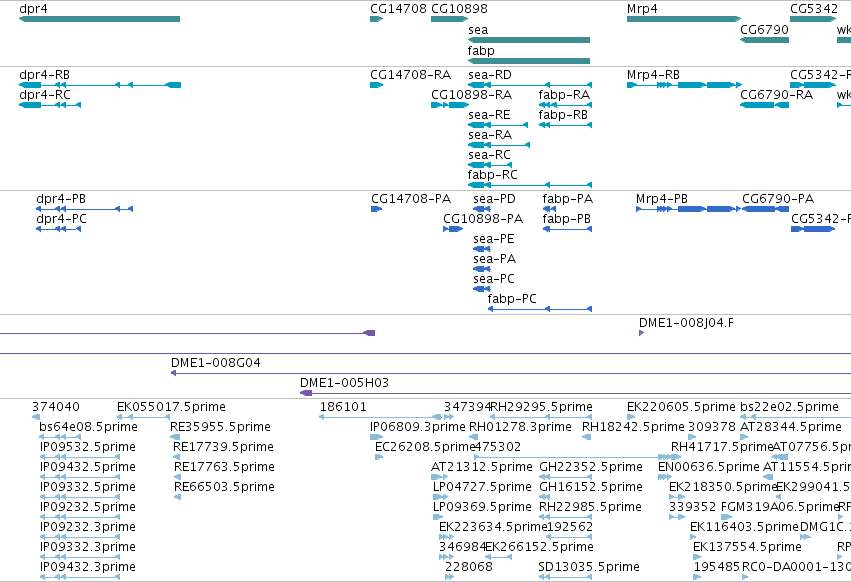Image resolution: width=851 pixels, height=582 pixels.
Task: Click the CG14708-PA protein label
Action: tap(411, 199)
